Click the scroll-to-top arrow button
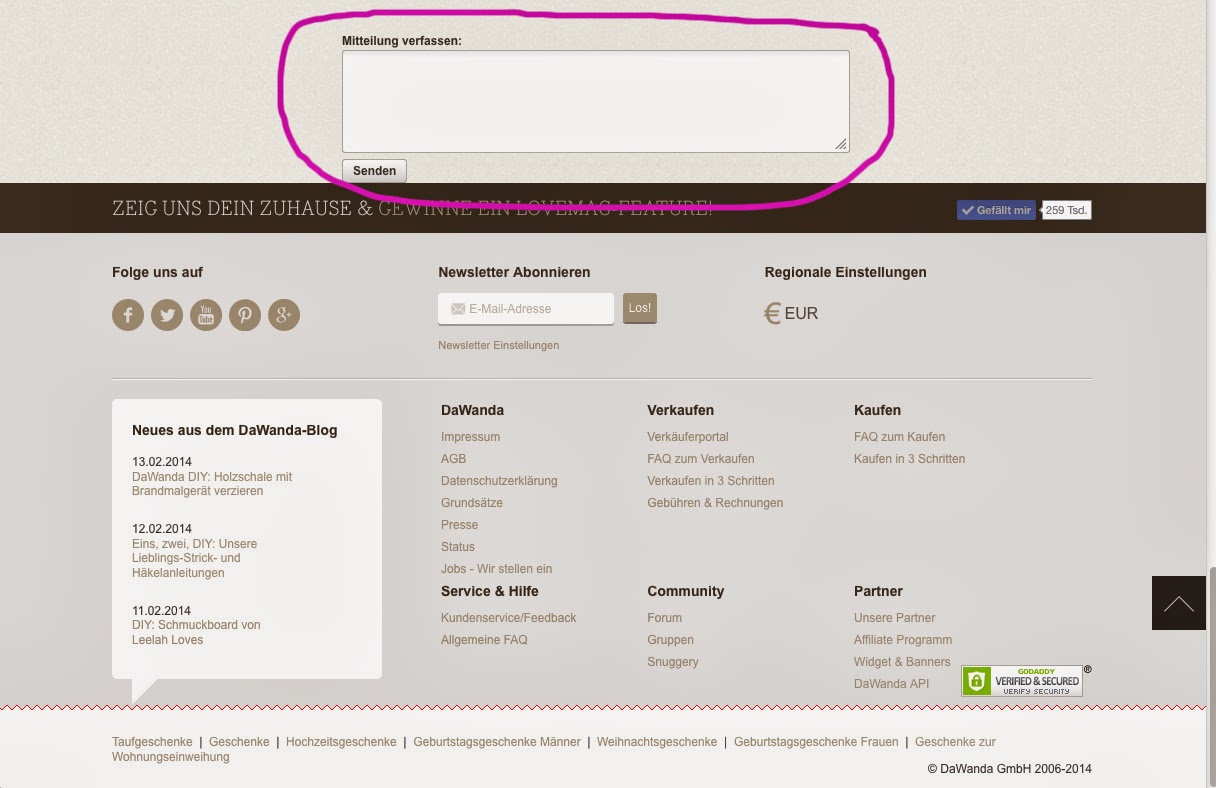 pyautogui.click(x=1179, y=603)
